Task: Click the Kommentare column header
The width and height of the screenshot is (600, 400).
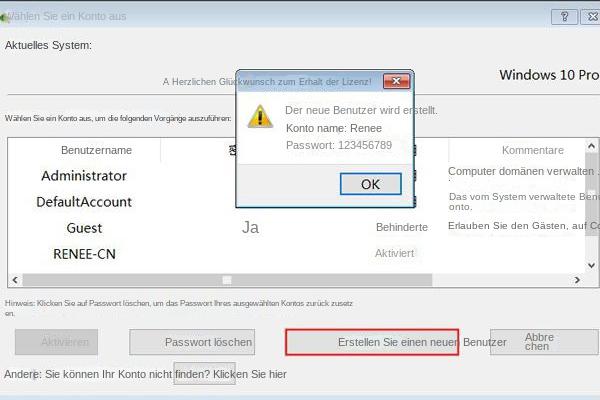Action: click(533, 150)
